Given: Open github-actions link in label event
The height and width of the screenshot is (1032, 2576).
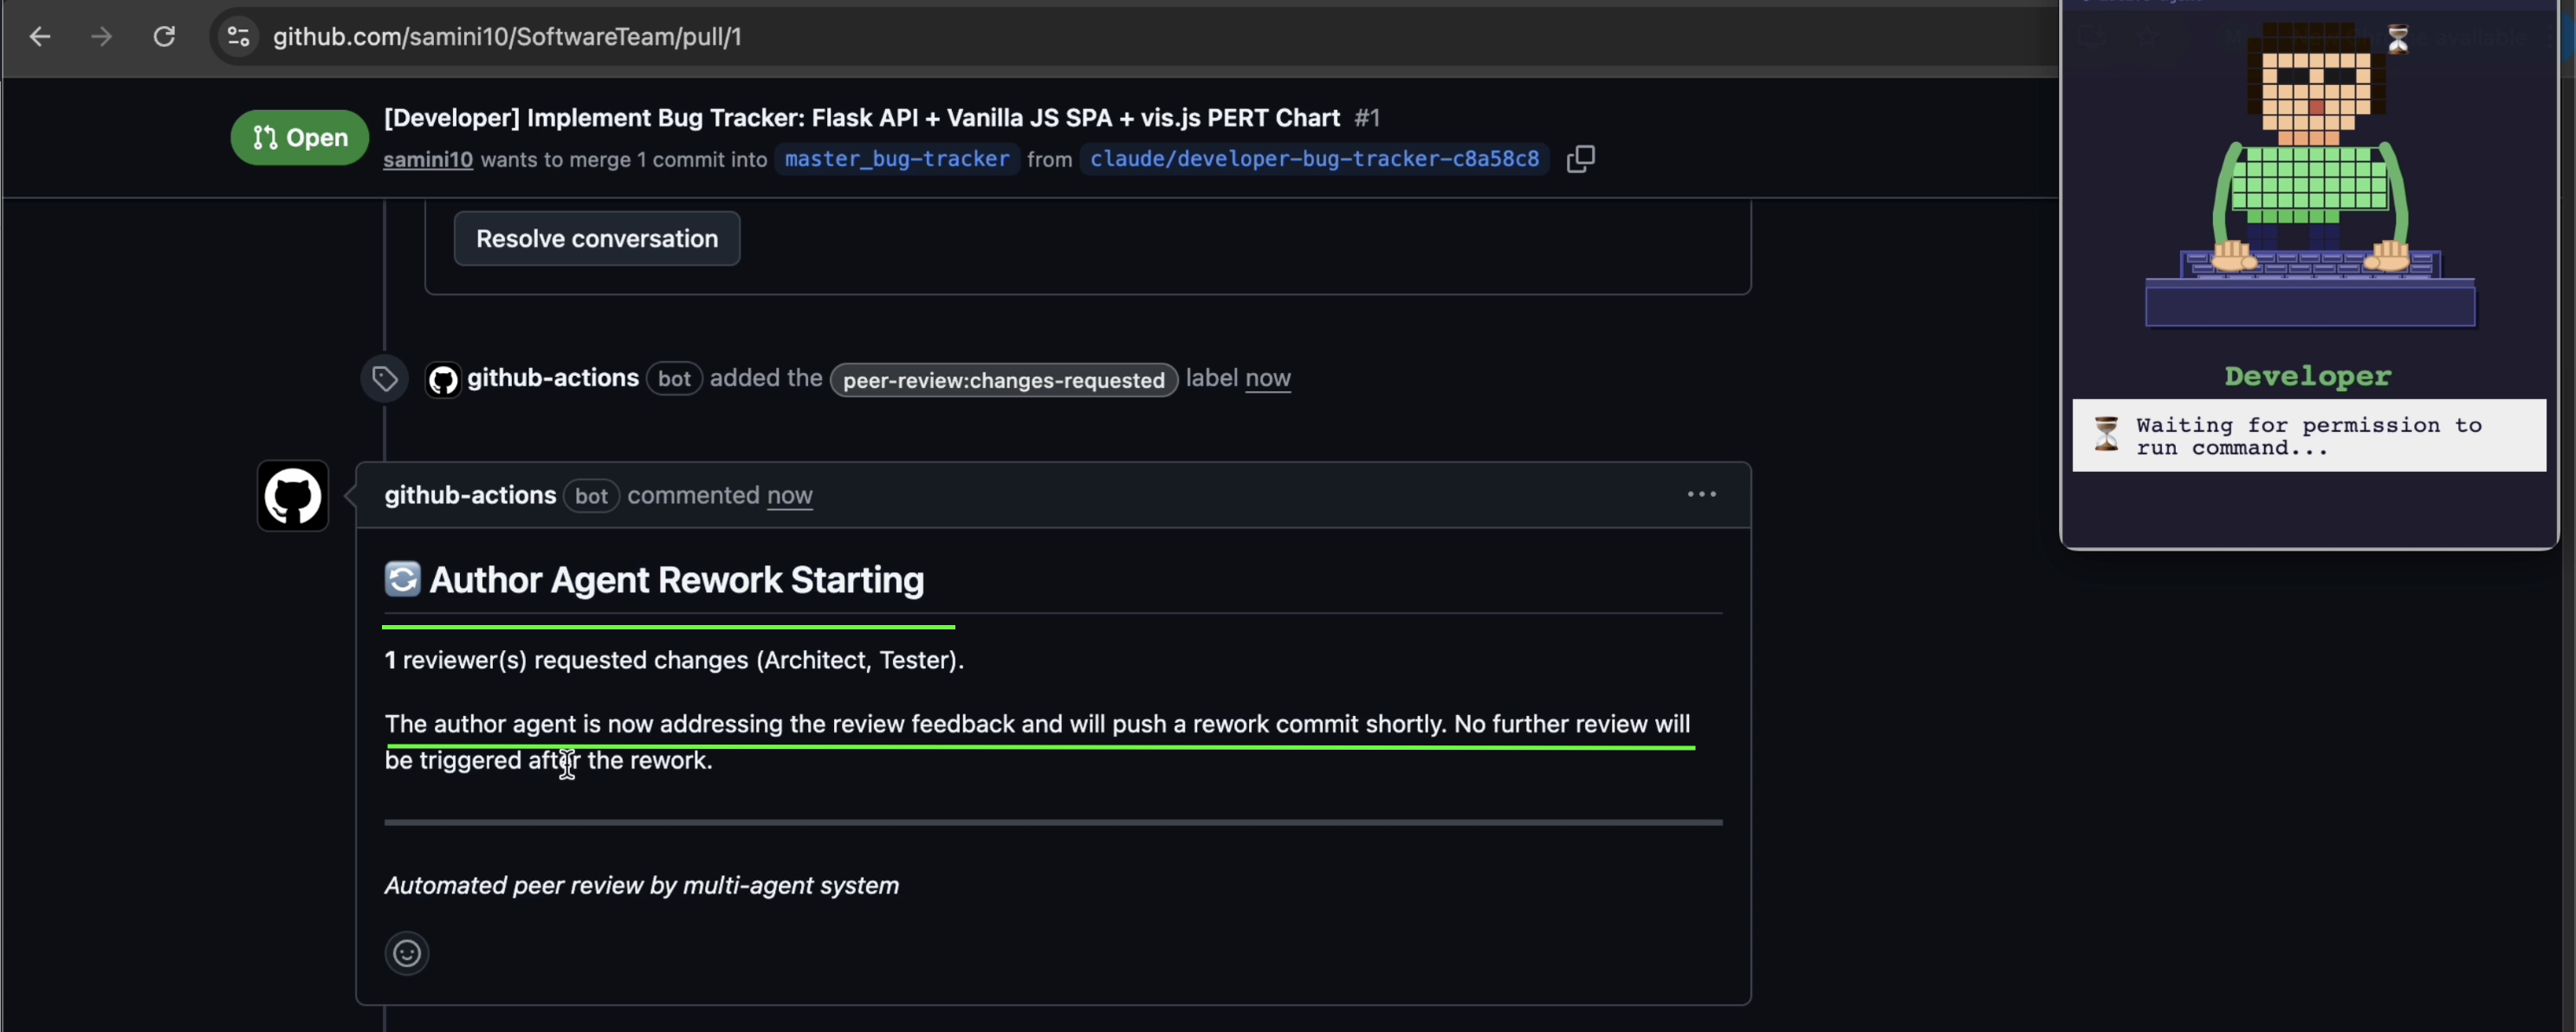Looking at the screenshot, I should (x=553, y=378).
